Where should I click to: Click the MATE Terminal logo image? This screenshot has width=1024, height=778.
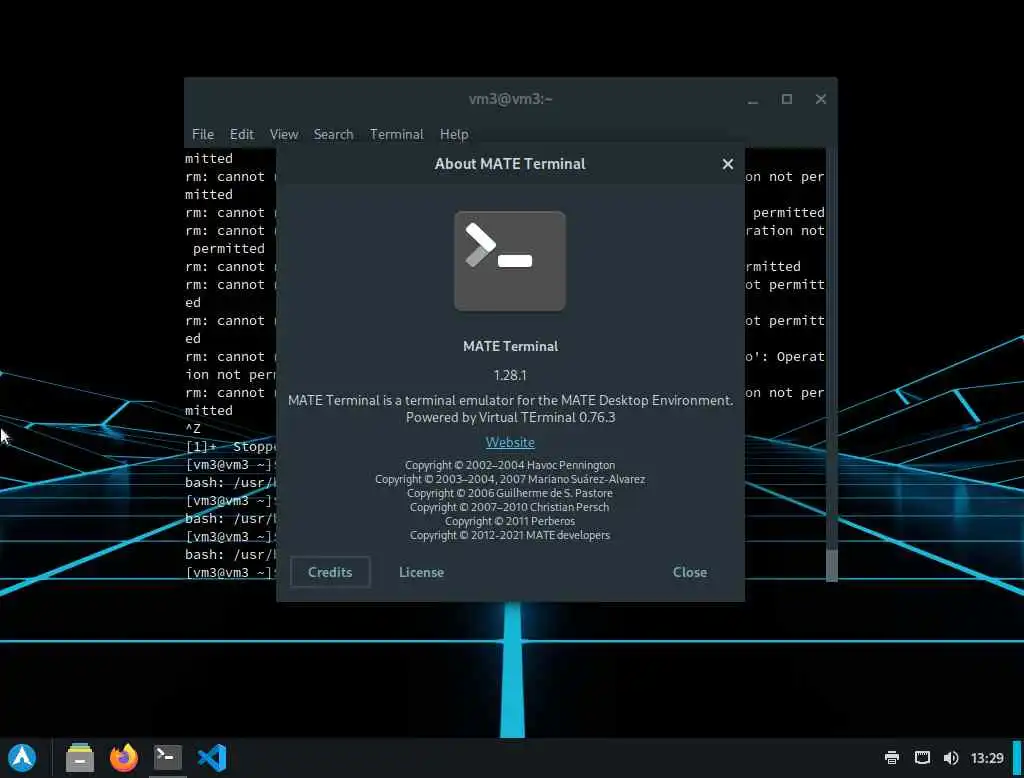(510, 261)
